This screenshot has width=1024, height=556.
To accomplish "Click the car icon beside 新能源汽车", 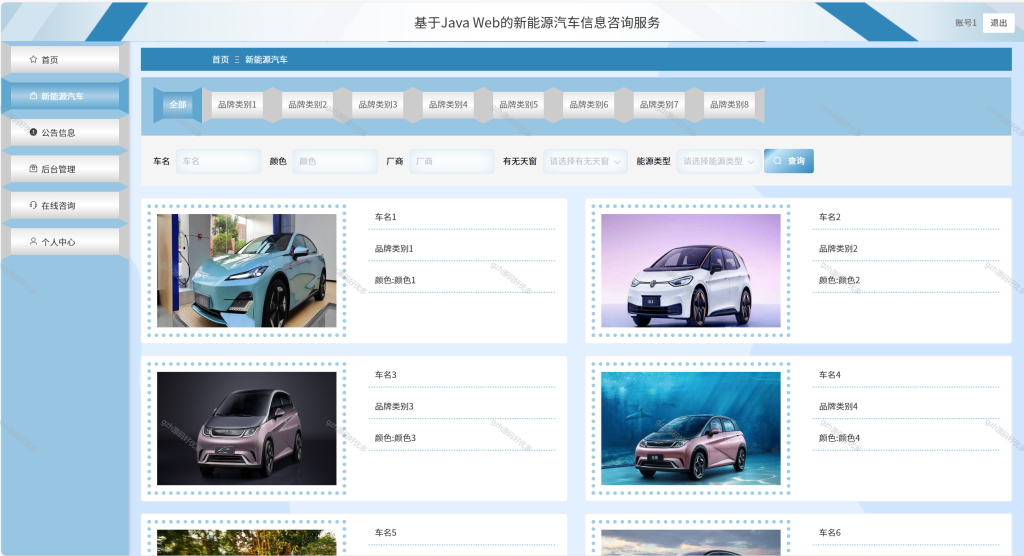I will (33, 96).
